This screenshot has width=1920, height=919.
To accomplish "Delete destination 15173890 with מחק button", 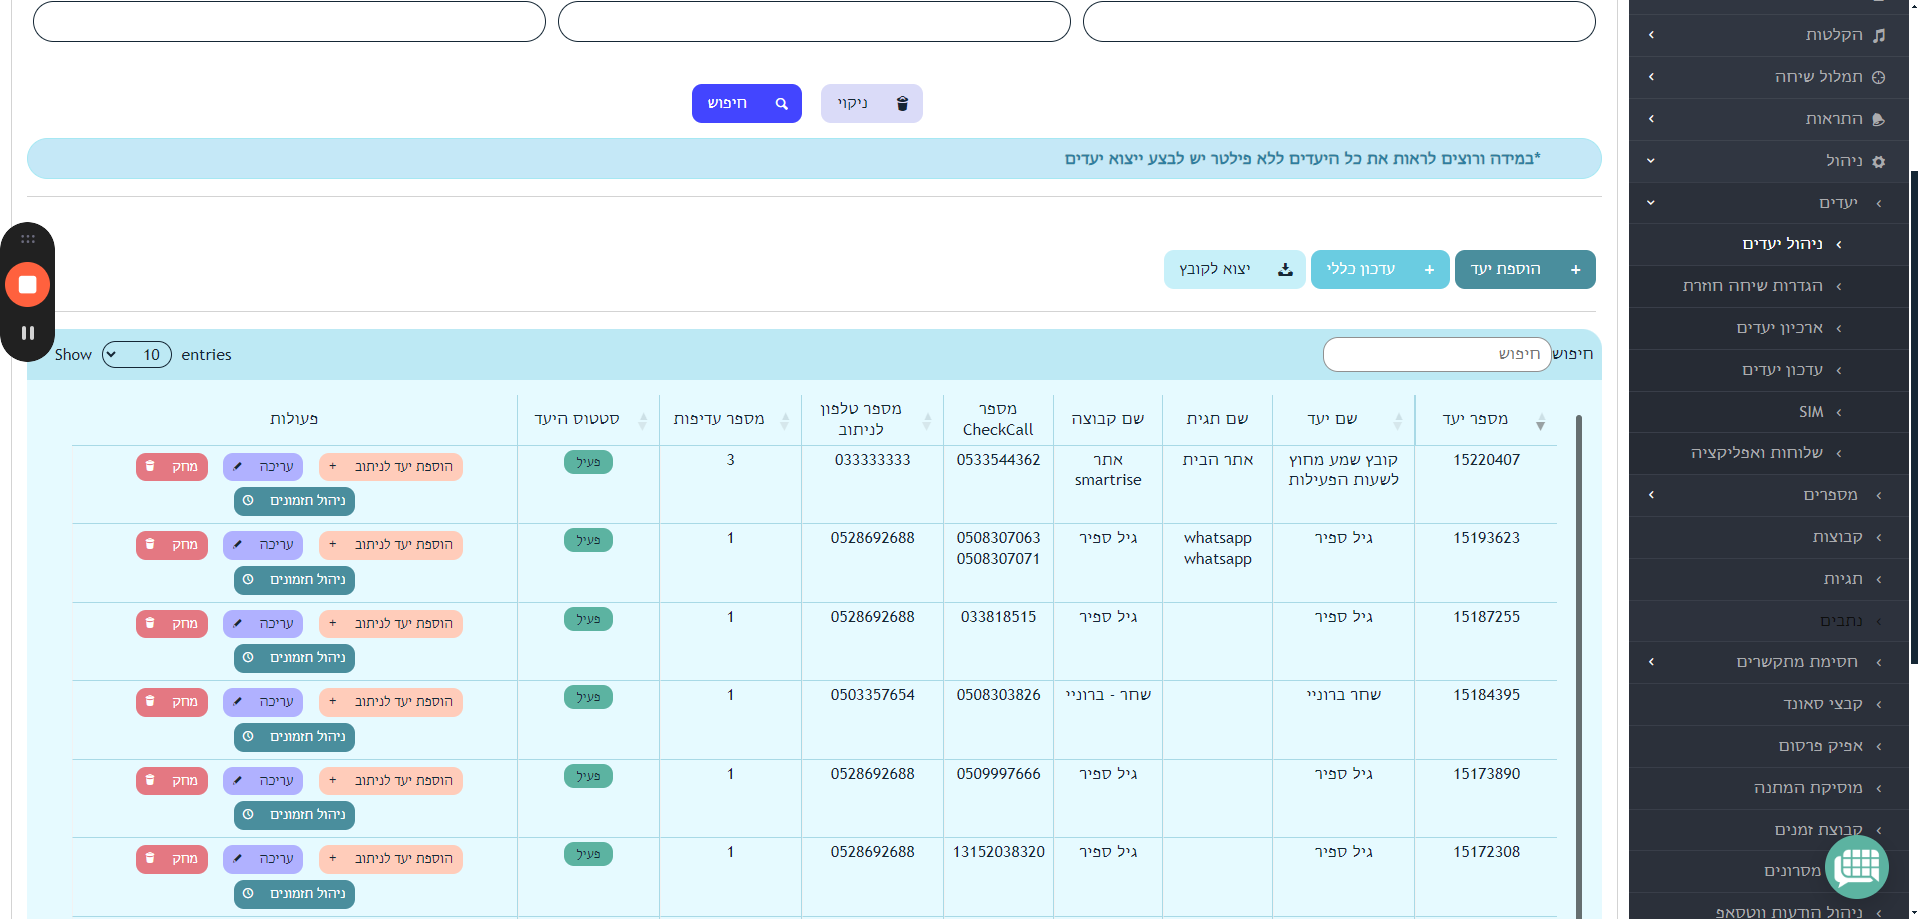I will point(172,781).
